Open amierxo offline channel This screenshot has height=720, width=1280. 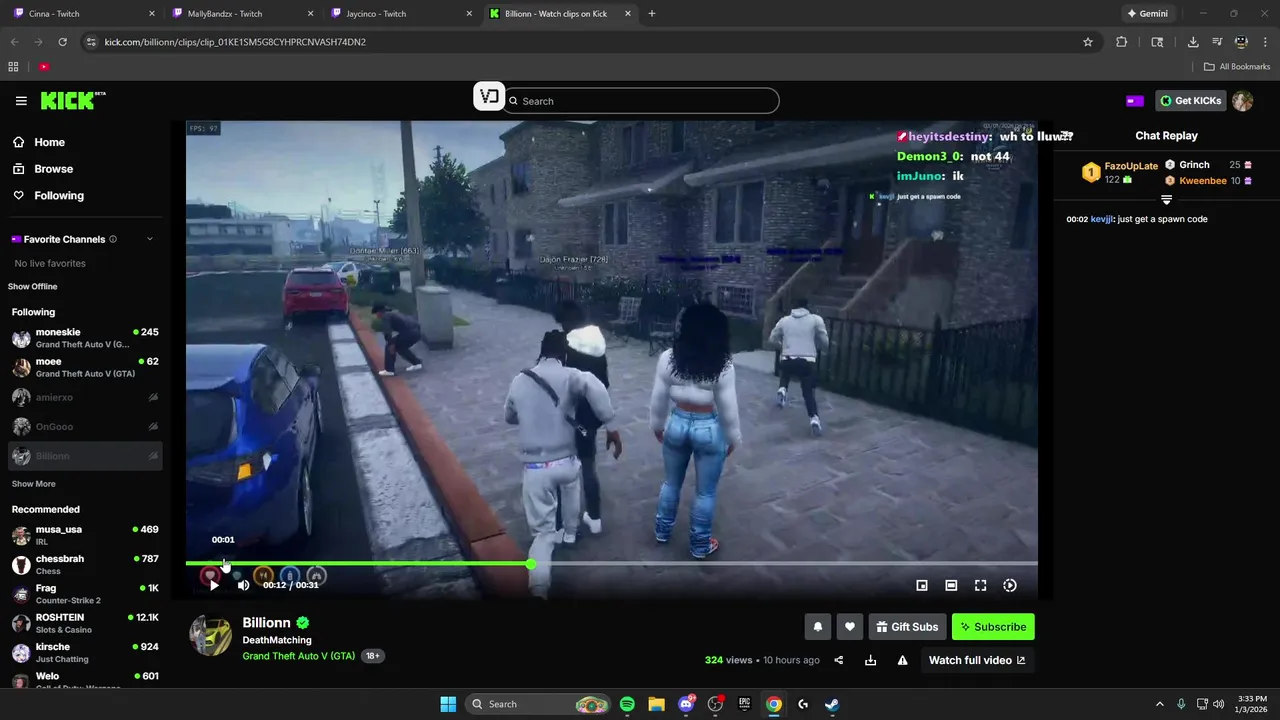[x=85, y=397]
